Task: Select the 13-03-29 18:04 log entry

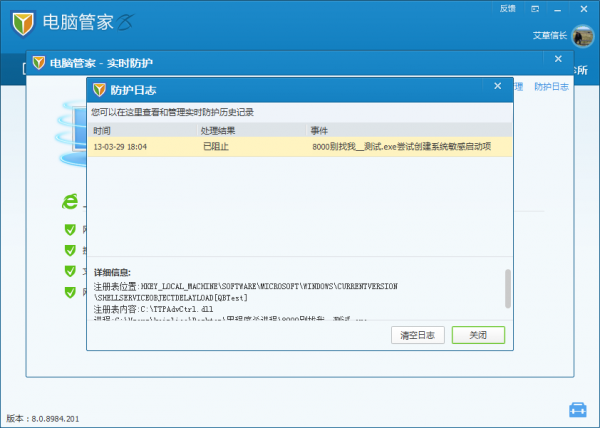Action: tap(300, 146)
